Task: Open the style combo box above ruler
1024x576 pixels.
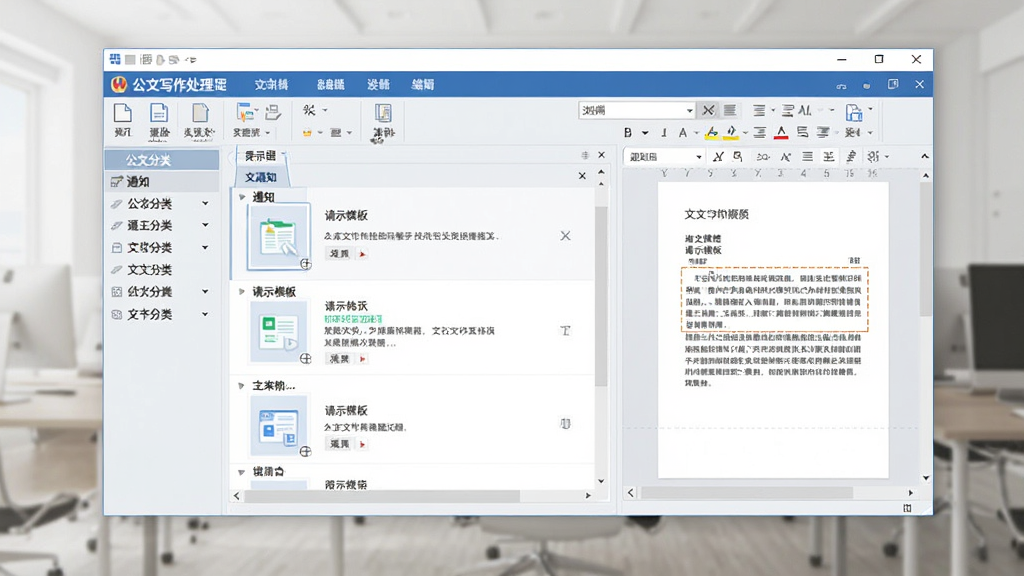Action: pyautogui.click(x=664, y=157)
